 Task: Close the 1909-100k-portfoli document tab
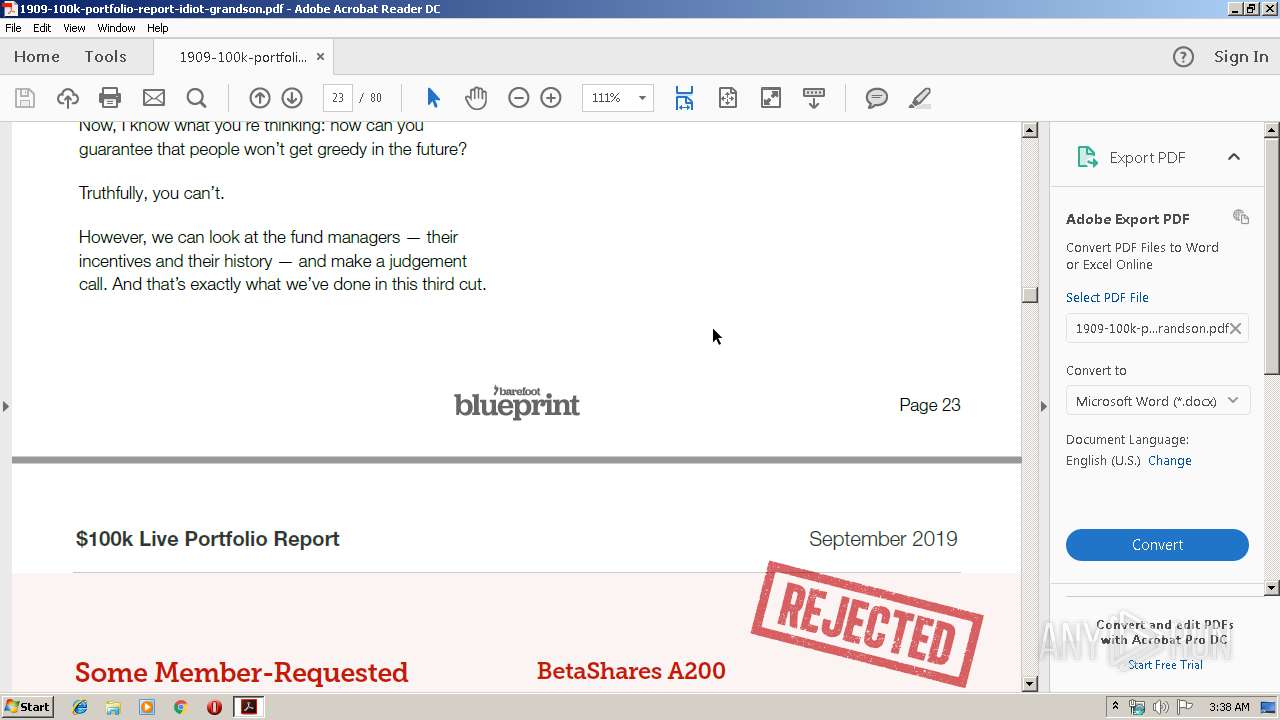point(320,57)
